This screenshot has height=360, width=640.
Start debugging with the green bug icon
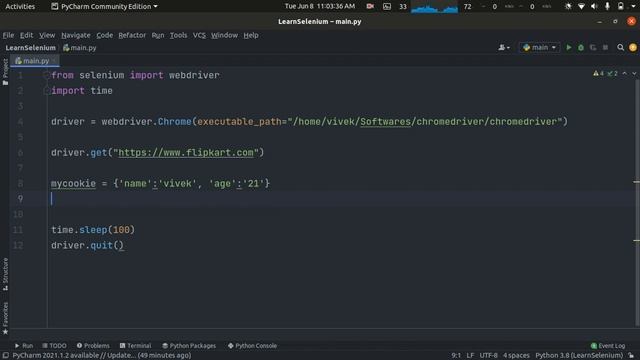coord(581,48)
